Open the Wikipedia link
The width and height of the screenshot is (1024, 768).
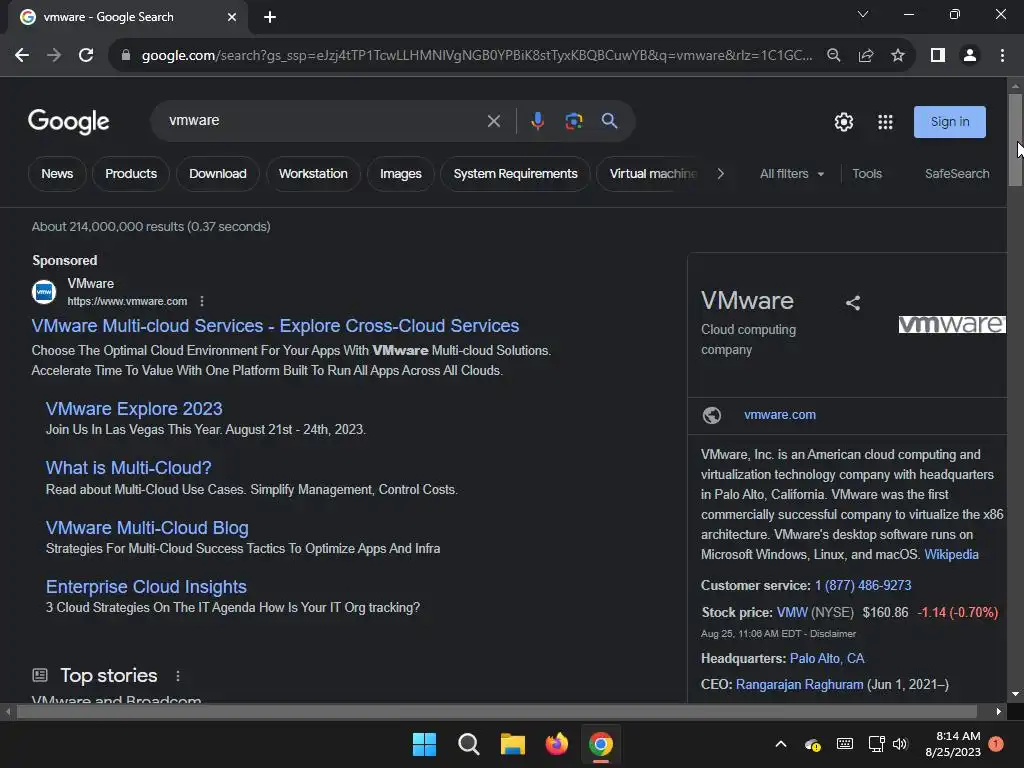[951, 554]
